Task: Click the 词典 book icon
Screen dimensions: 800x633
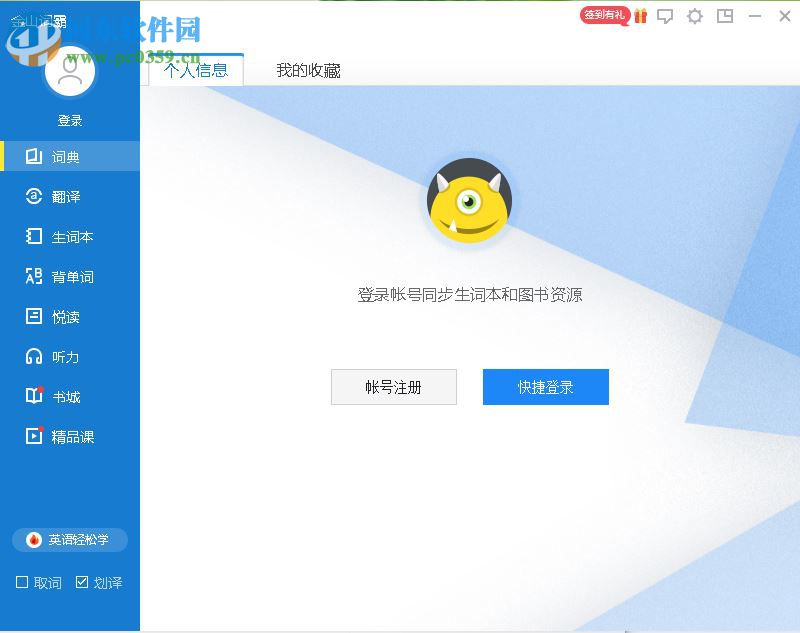Action: pos(34,156)
